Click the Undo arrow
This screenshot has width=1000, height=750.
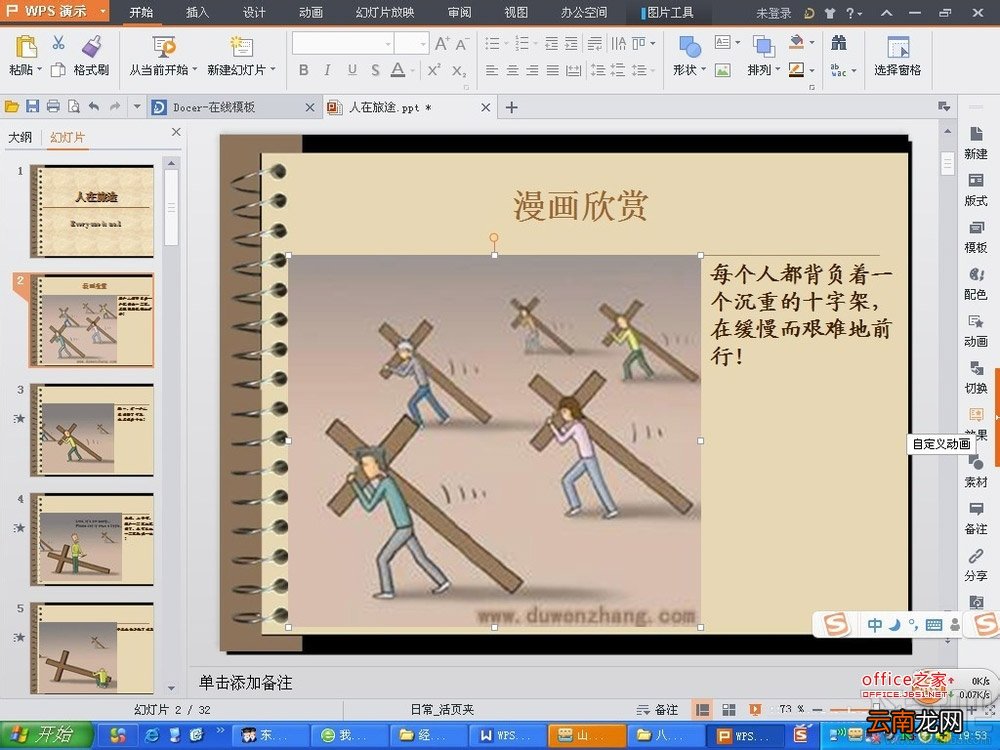(x=94, y=107)
